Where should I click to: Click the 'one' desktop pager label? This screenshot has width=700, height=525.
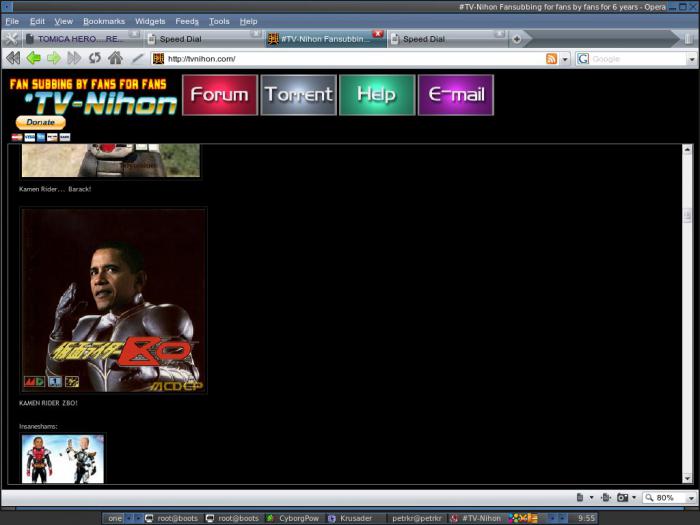click(x=114, y=518)
